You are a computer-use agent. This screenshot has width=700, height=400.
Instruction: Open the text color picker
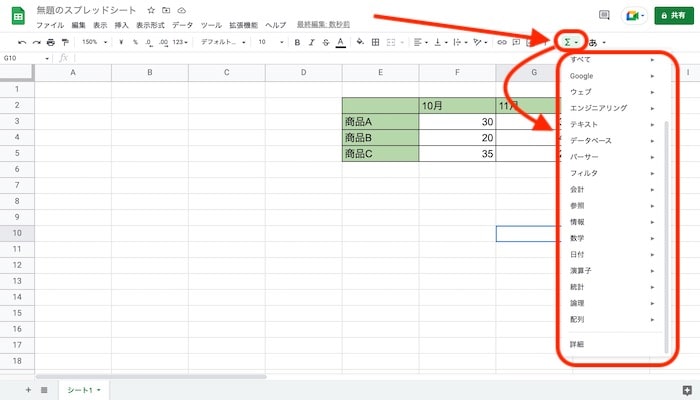[341, 43]
